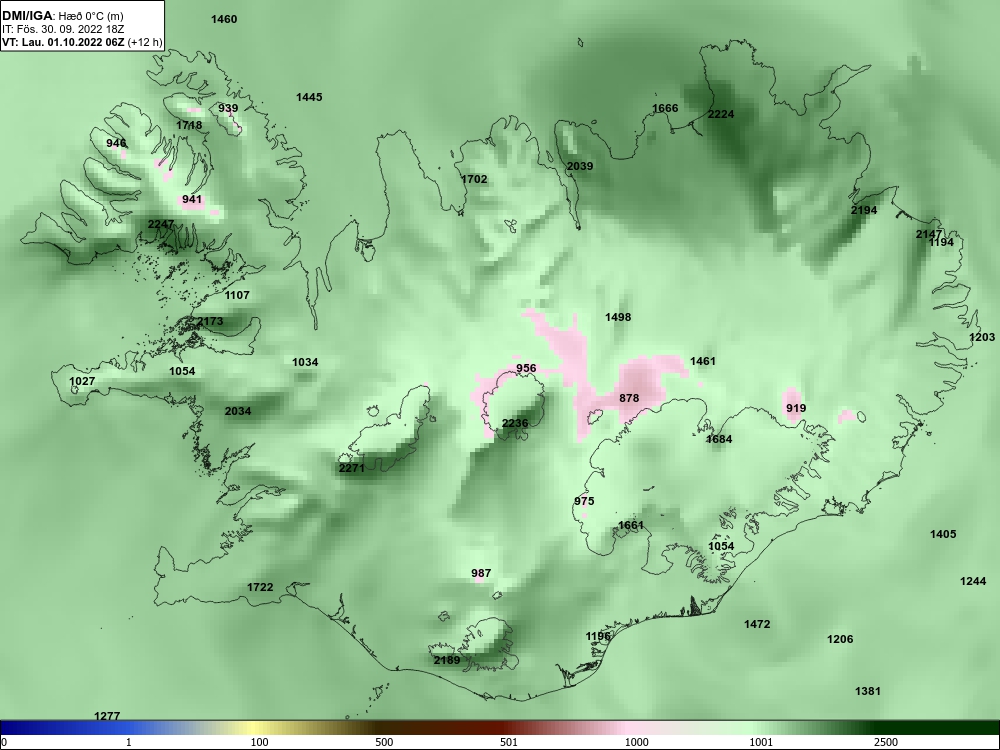Click the value 1405 on the map
Viewport: 1000px width, 750px height.
(943, 534)
